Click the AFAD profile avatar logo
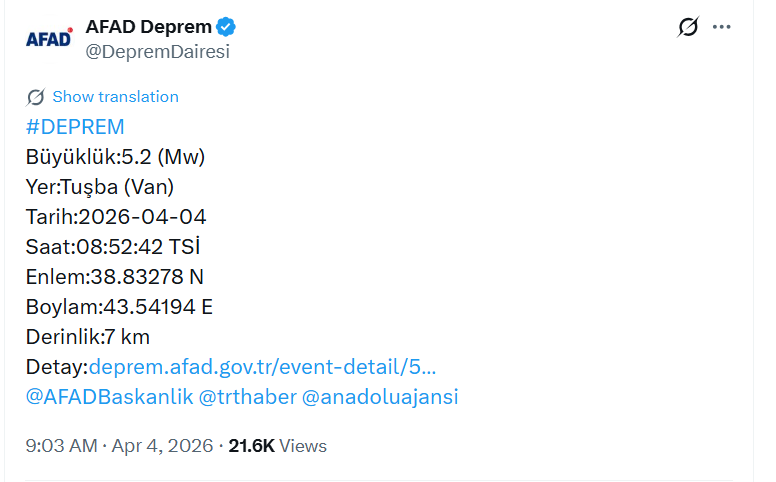 (x=48, y=38)
